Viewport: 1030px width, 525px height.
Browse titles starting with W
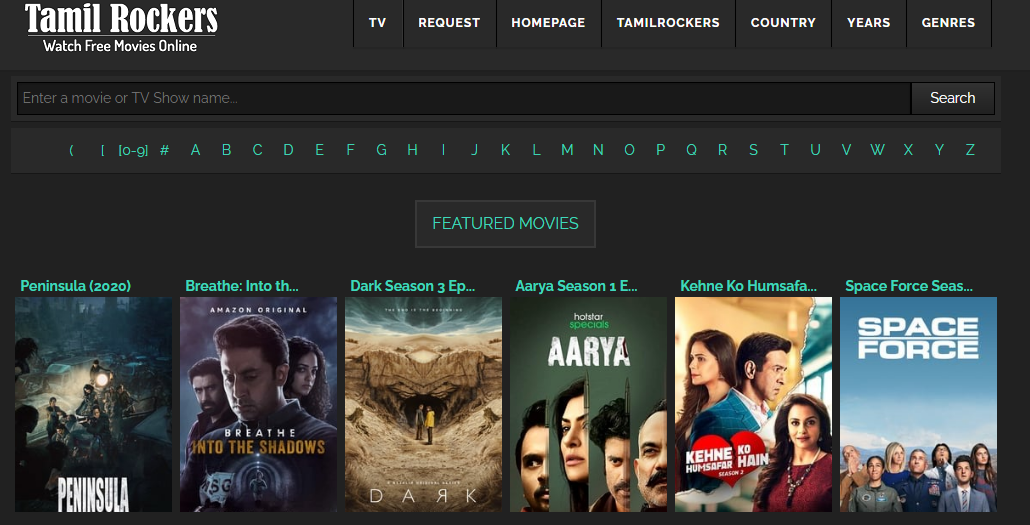[x=878, y=150]
